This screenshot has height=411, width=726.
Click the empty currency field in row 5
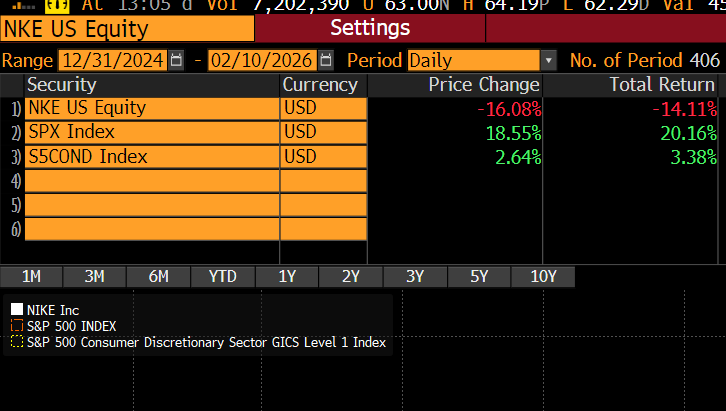pyautogui.click(x=323, y=205)
